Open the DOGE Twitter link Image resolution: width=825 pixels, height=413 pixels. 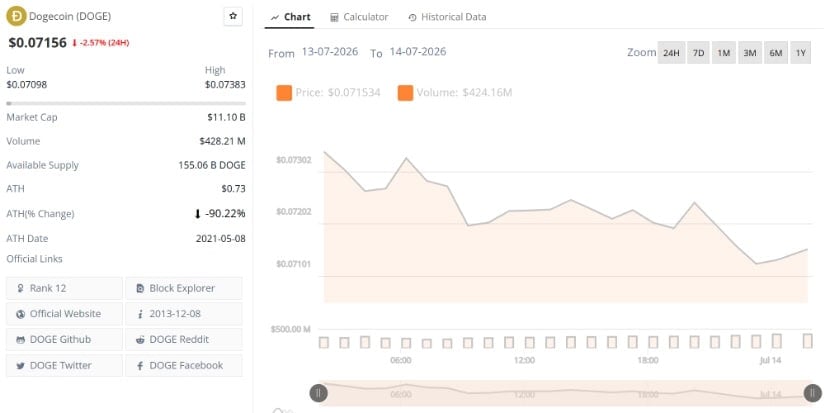click(64, 365)
